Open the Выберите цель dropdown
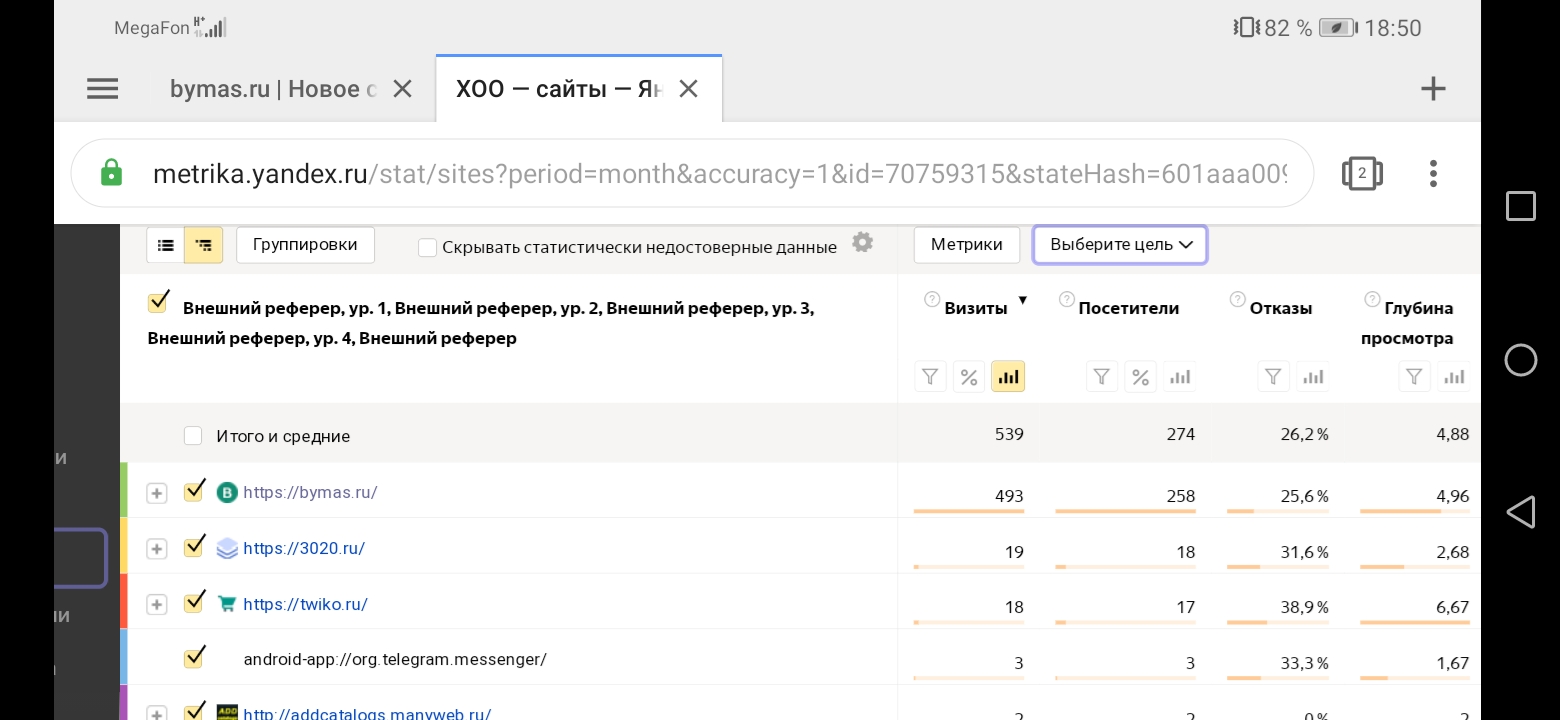The width and height of the screenshot is (1560, 720). (x=1120, y=245)
